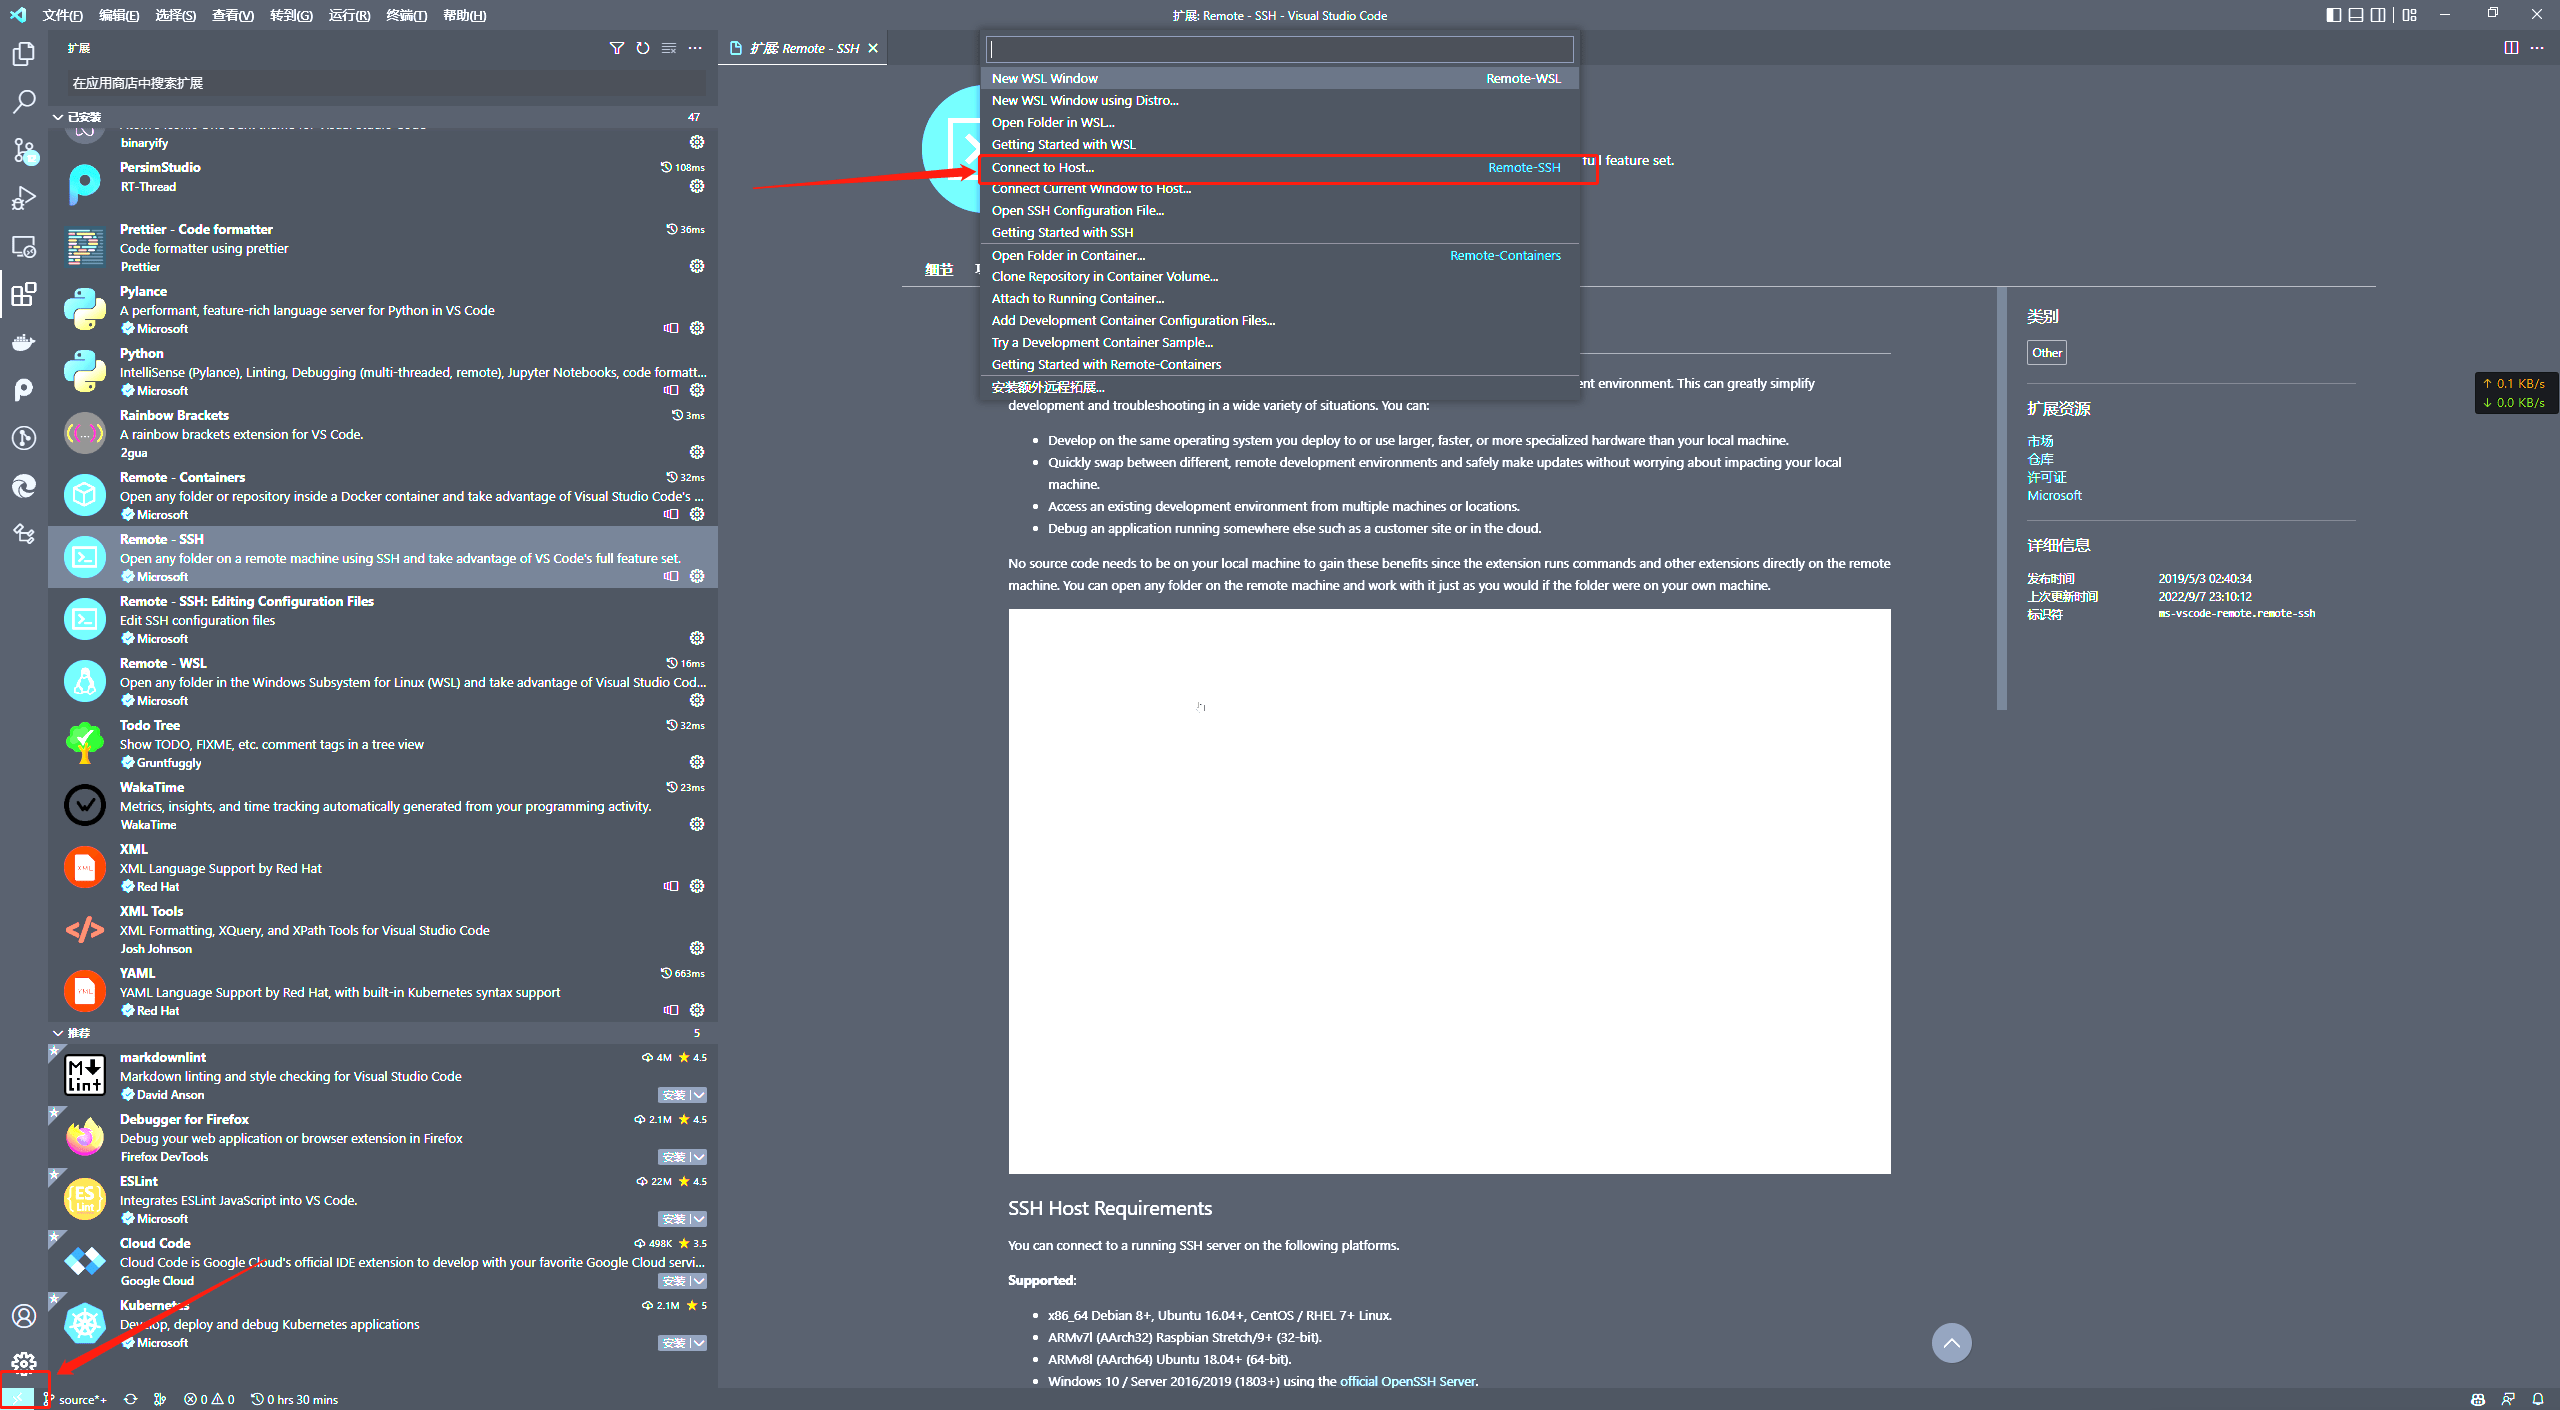Image resolution: width=2560 pixels, height=1410 pixels.
Task: Click the WakaTime 0 hrs 30 mins status
Action: (x=295, y=1399)
